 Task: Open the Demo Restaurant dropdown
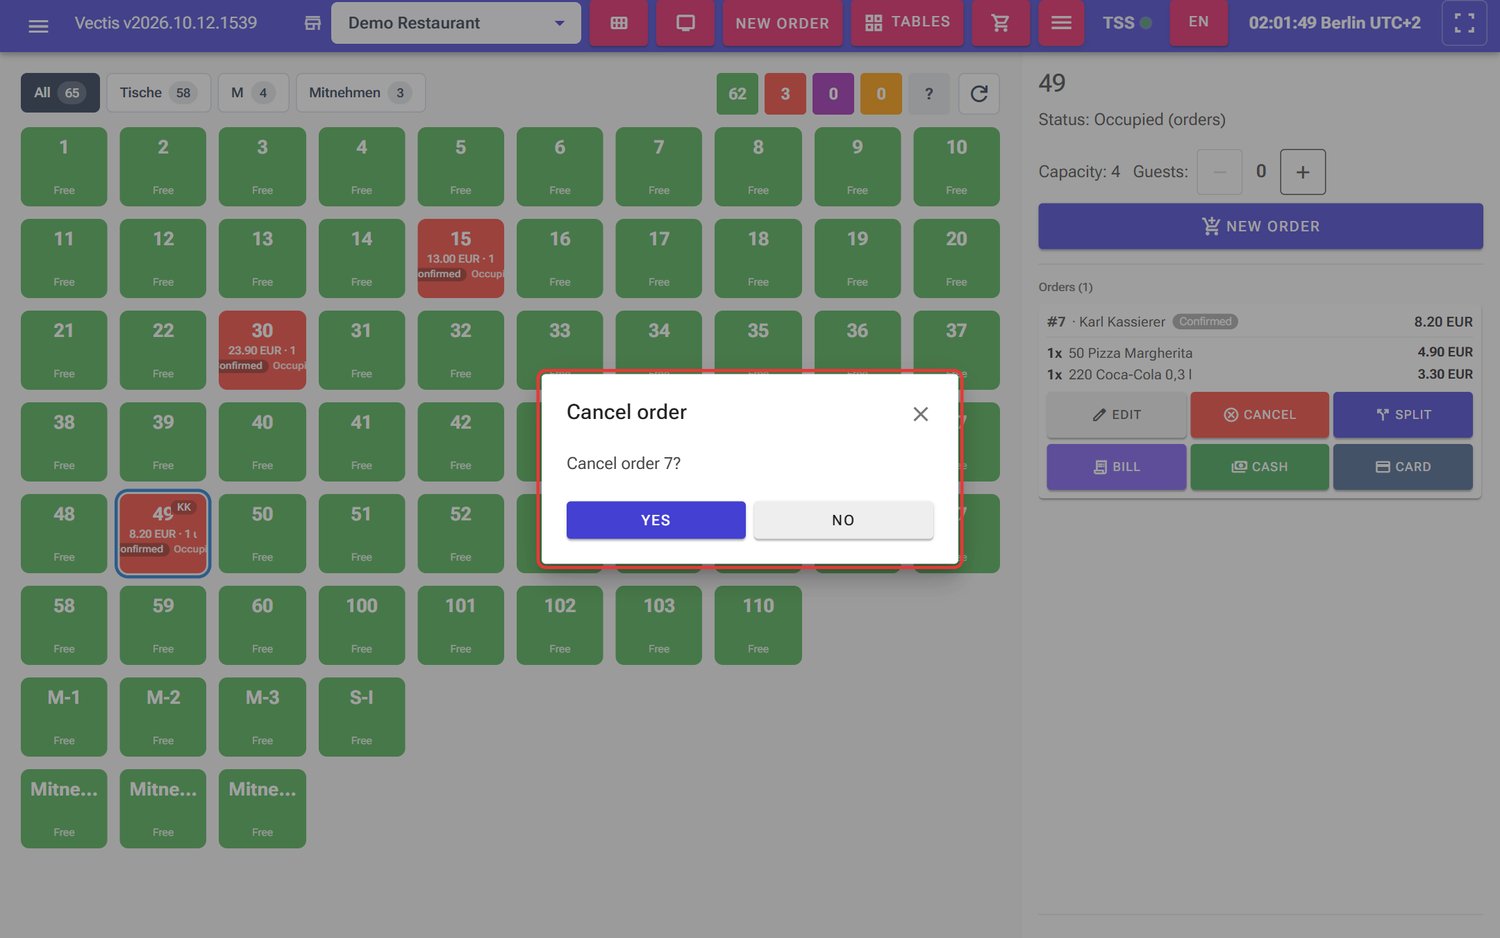pos(456,23)
